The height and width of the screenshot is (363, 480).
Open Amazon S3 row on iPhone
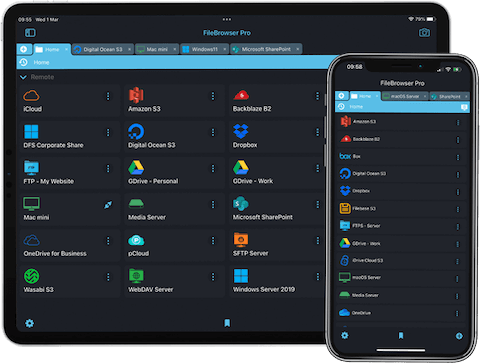tap(401, 122)
